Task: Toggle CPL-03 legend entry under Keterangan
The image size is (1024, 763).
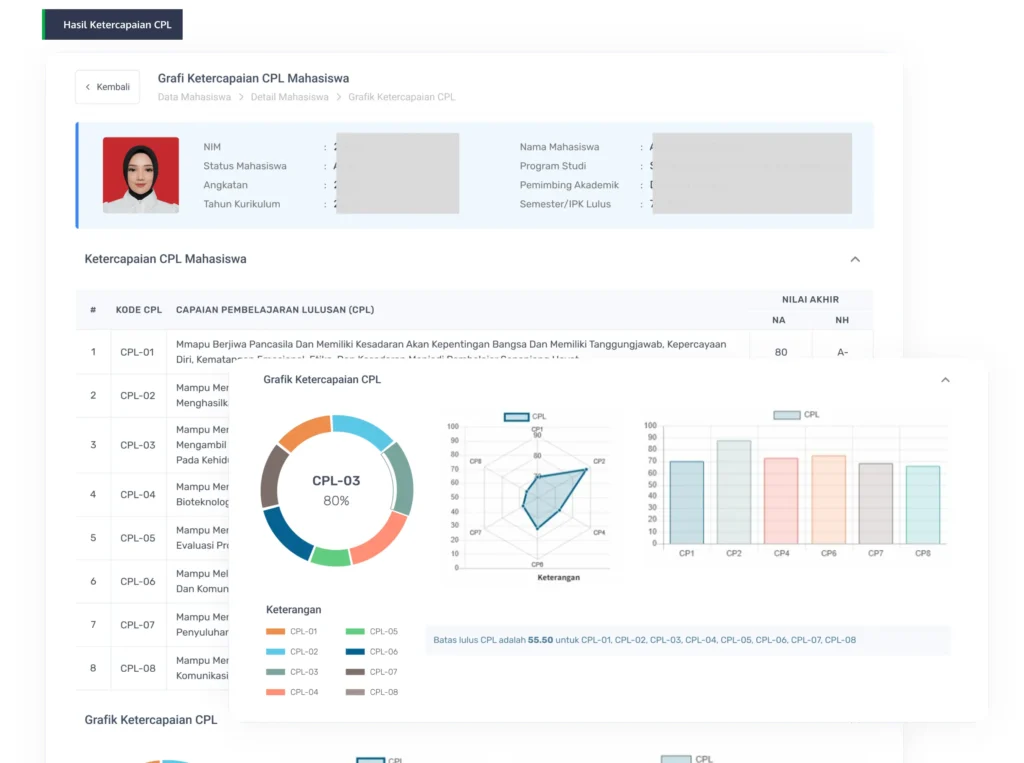Action: (x=293, y=672)
